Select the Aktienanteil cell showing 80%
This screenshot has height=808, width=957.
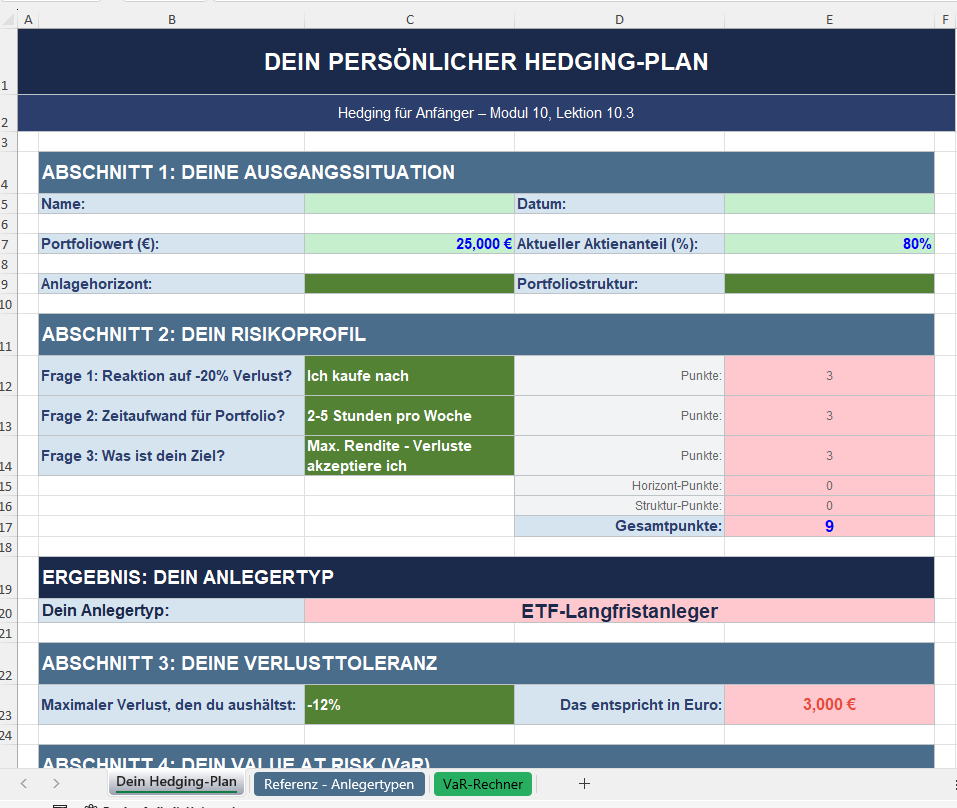829,244
